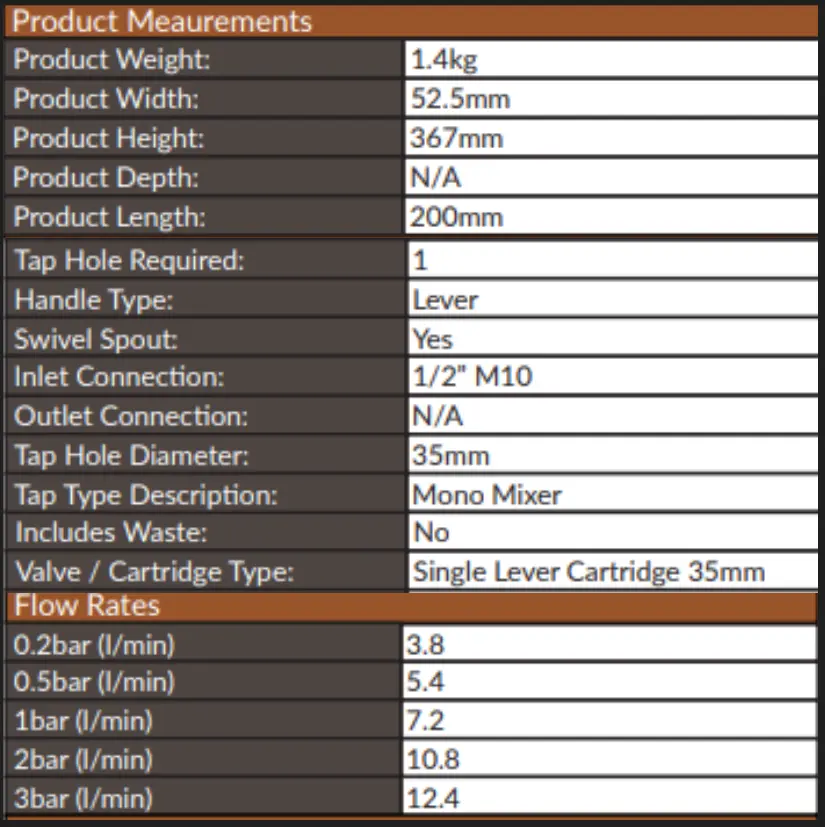
Task: Click the Flow Rates section header
Action: (411, 607)
